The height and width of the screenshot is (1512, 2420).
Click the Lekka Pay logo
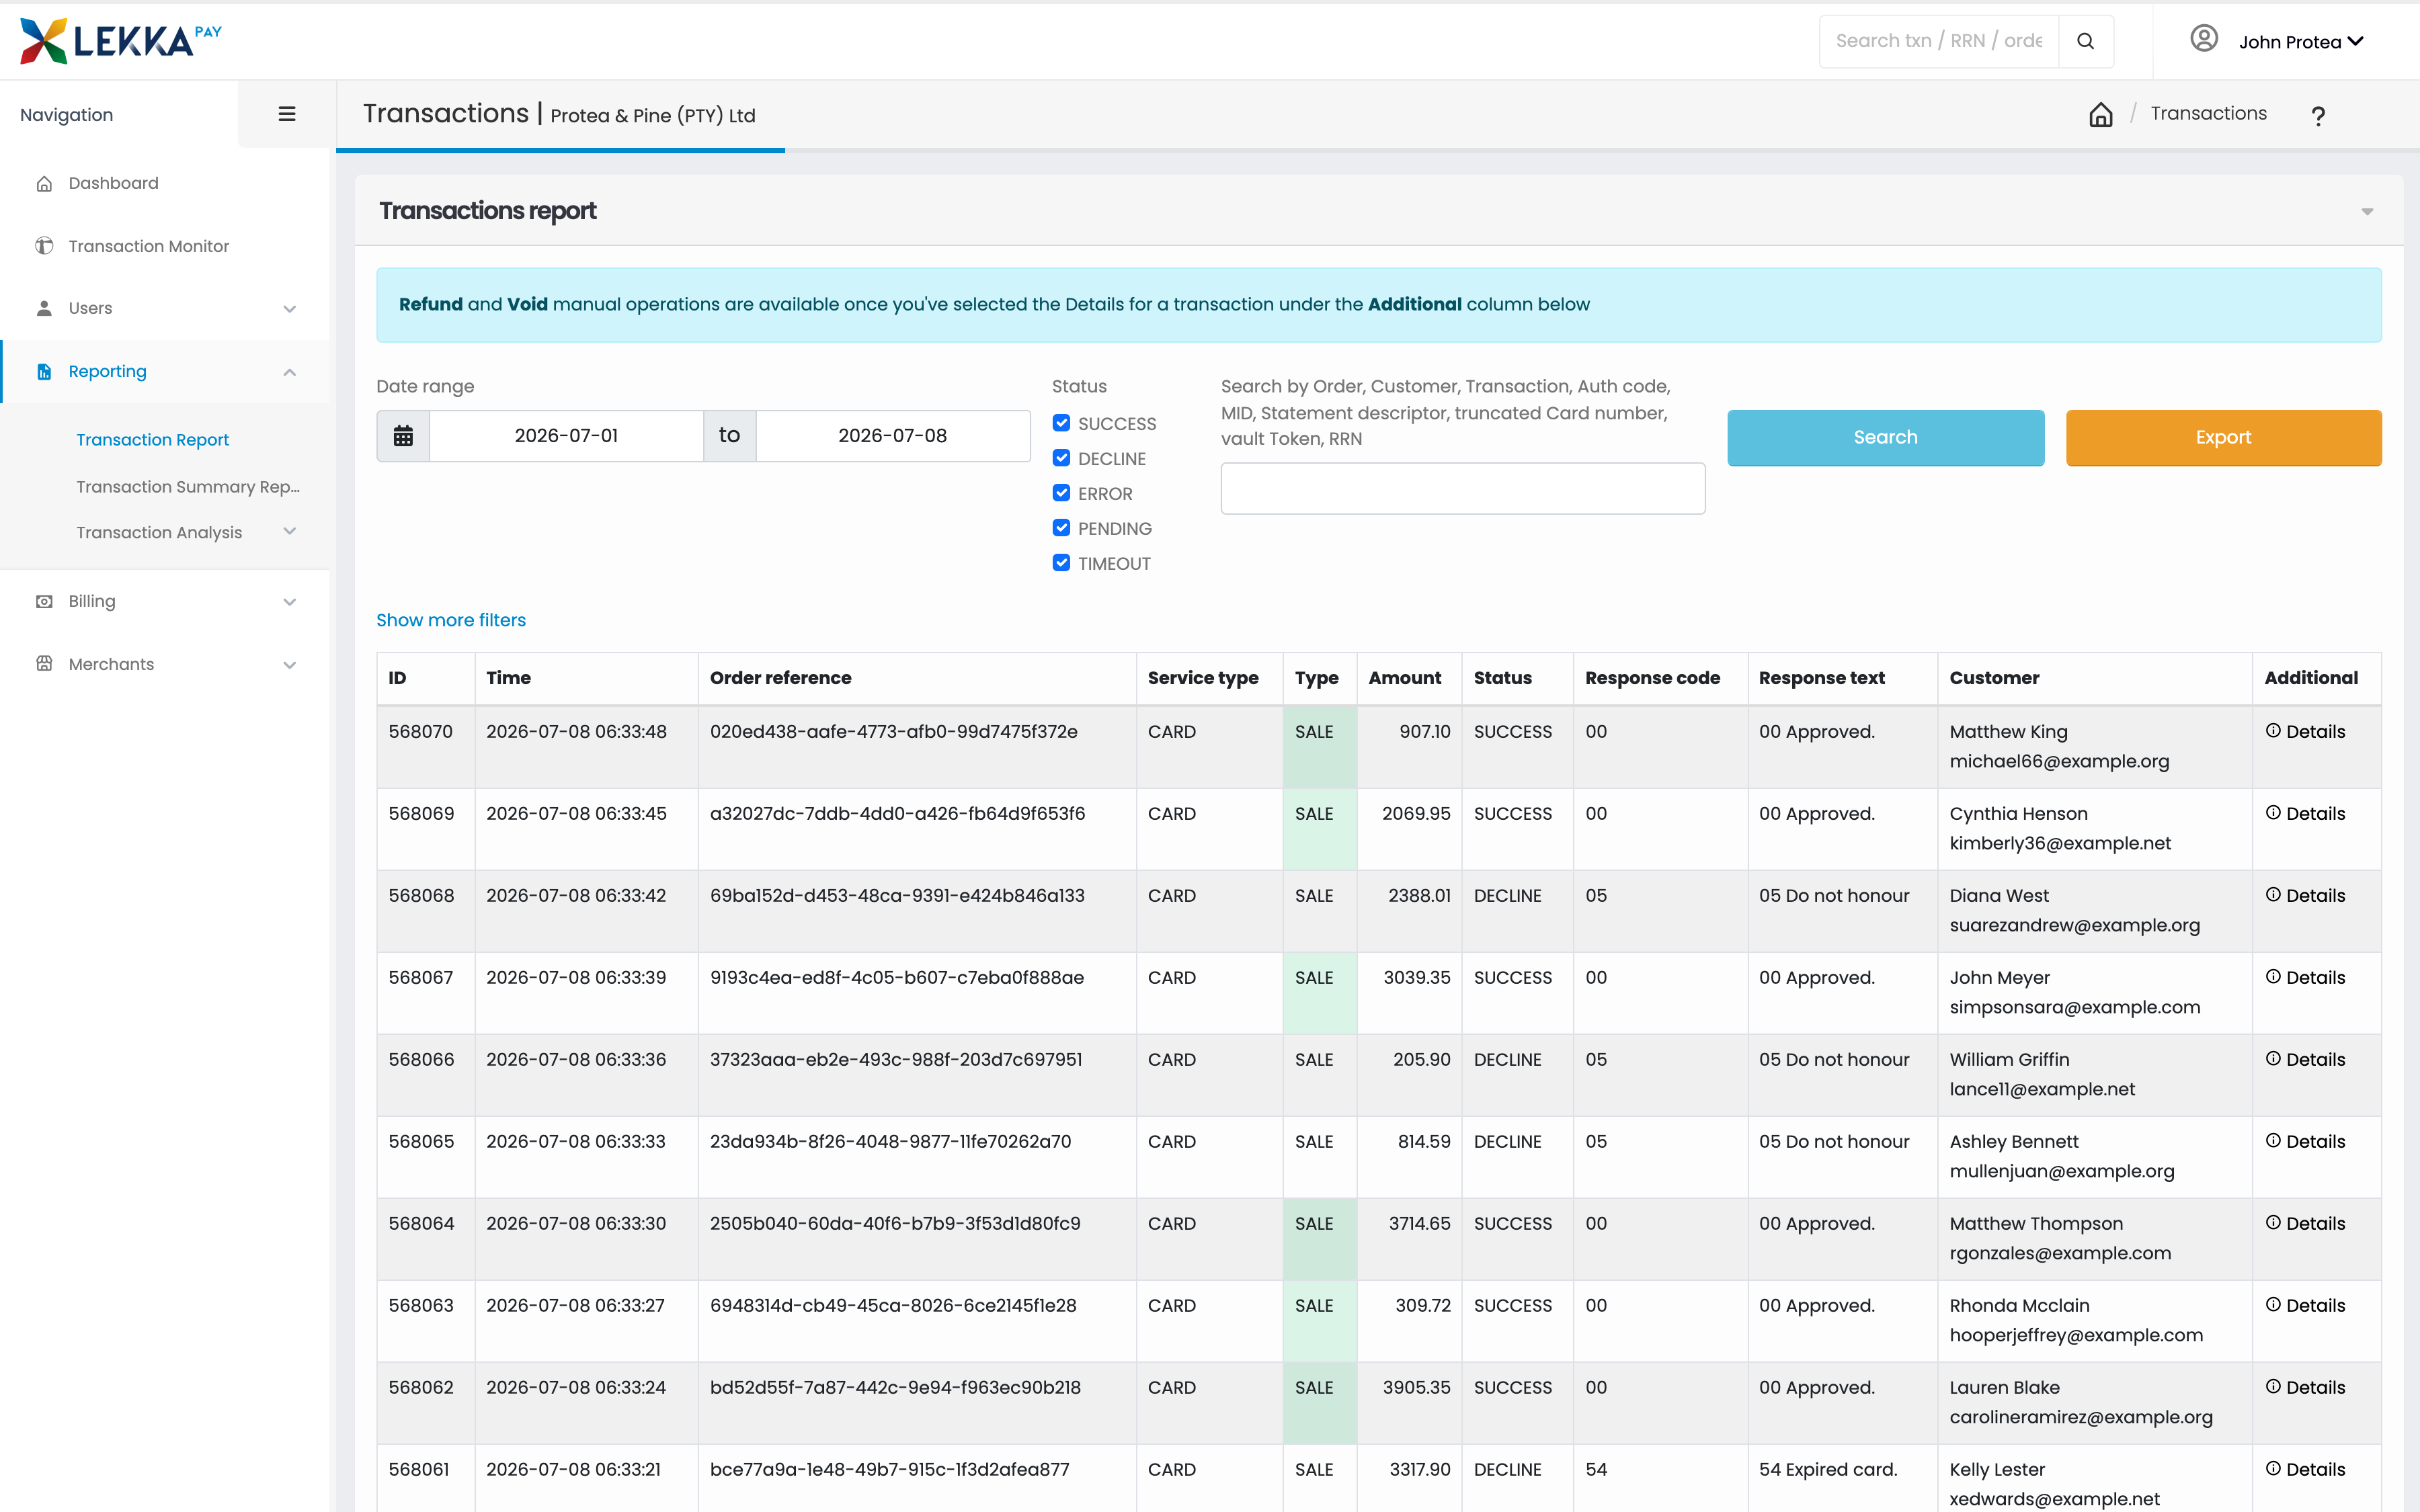pos(121,41)
